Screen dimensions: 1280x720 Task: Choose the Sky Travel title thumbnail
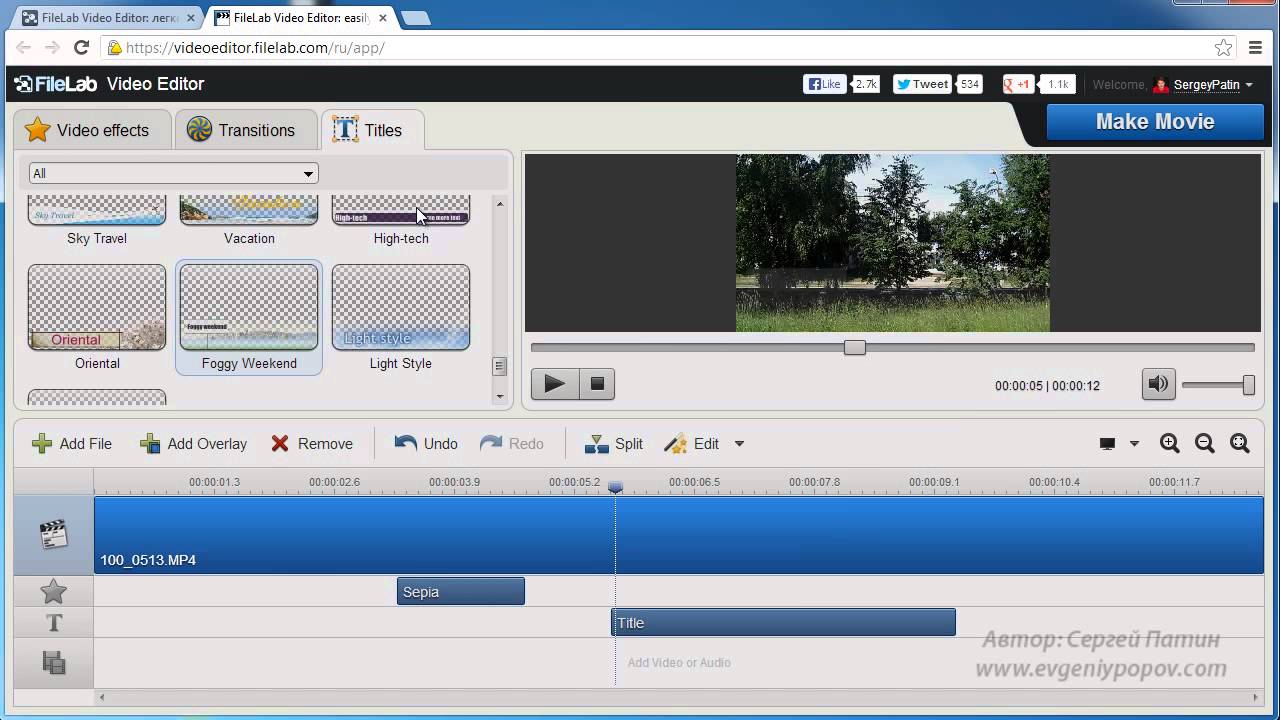pos(97,210)
